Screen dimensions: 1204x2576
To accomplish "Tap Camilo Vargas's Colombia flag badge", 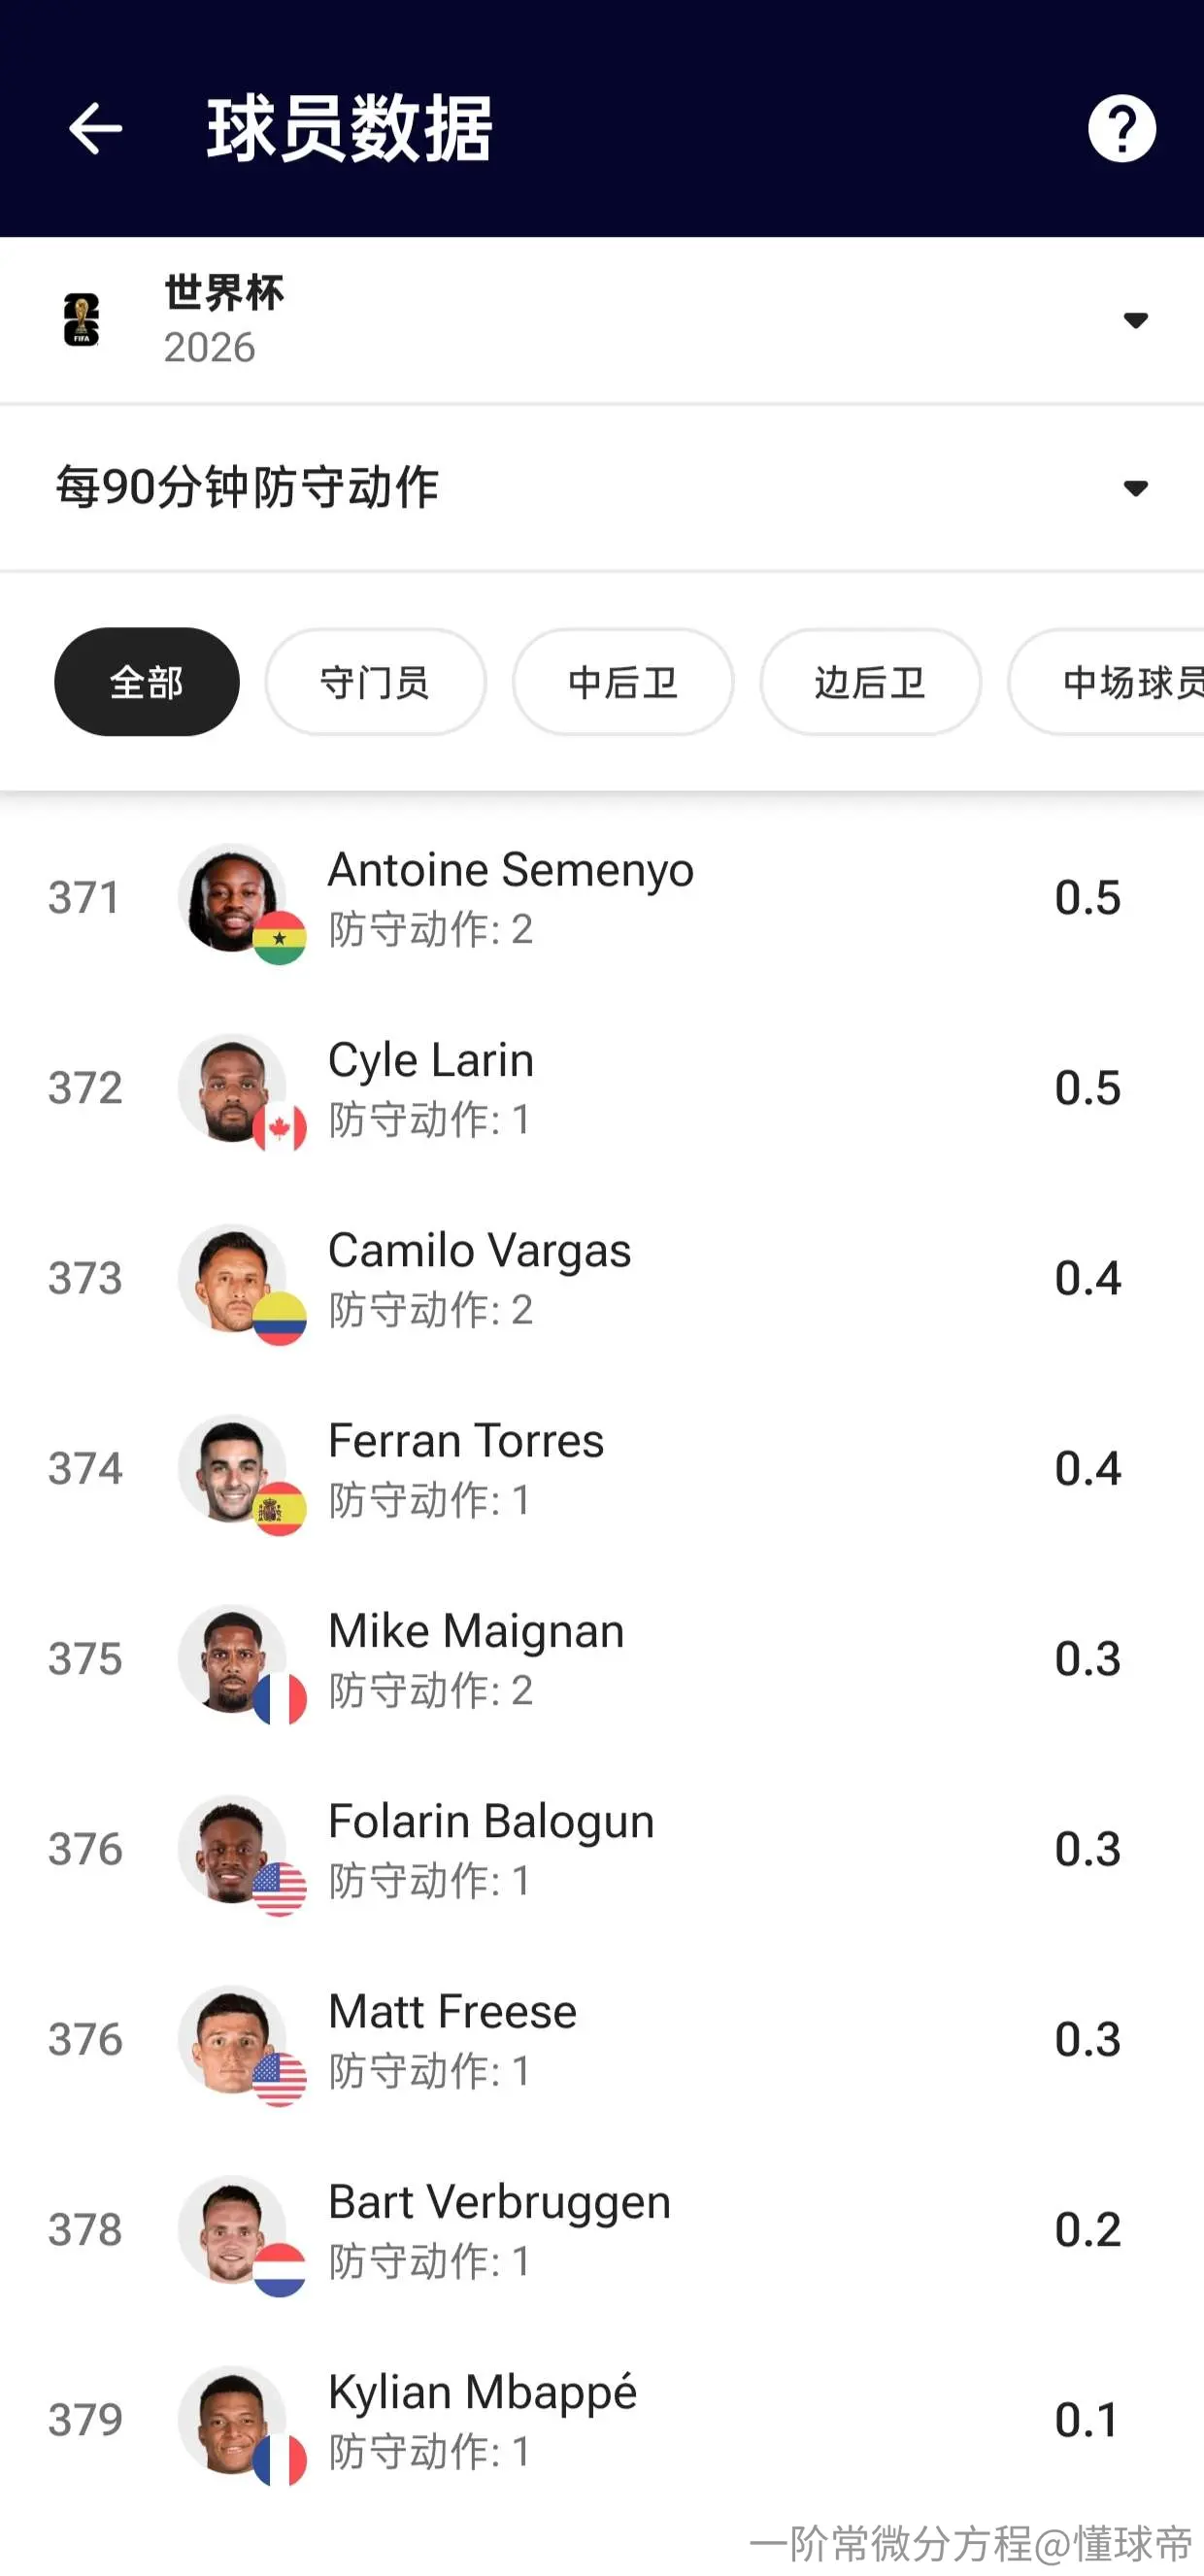I will click(279, 1318).
